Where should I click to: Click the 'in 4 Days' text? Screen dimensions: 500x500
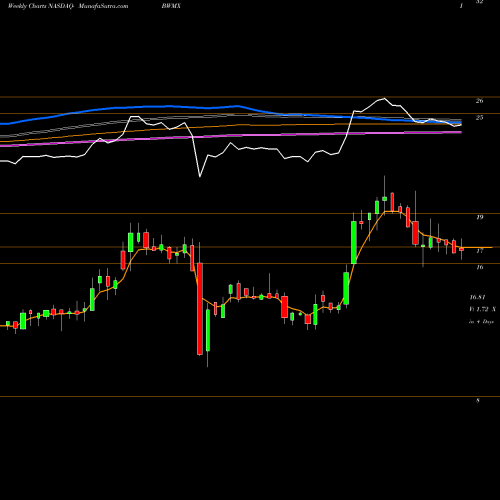(x=481, y=322)
